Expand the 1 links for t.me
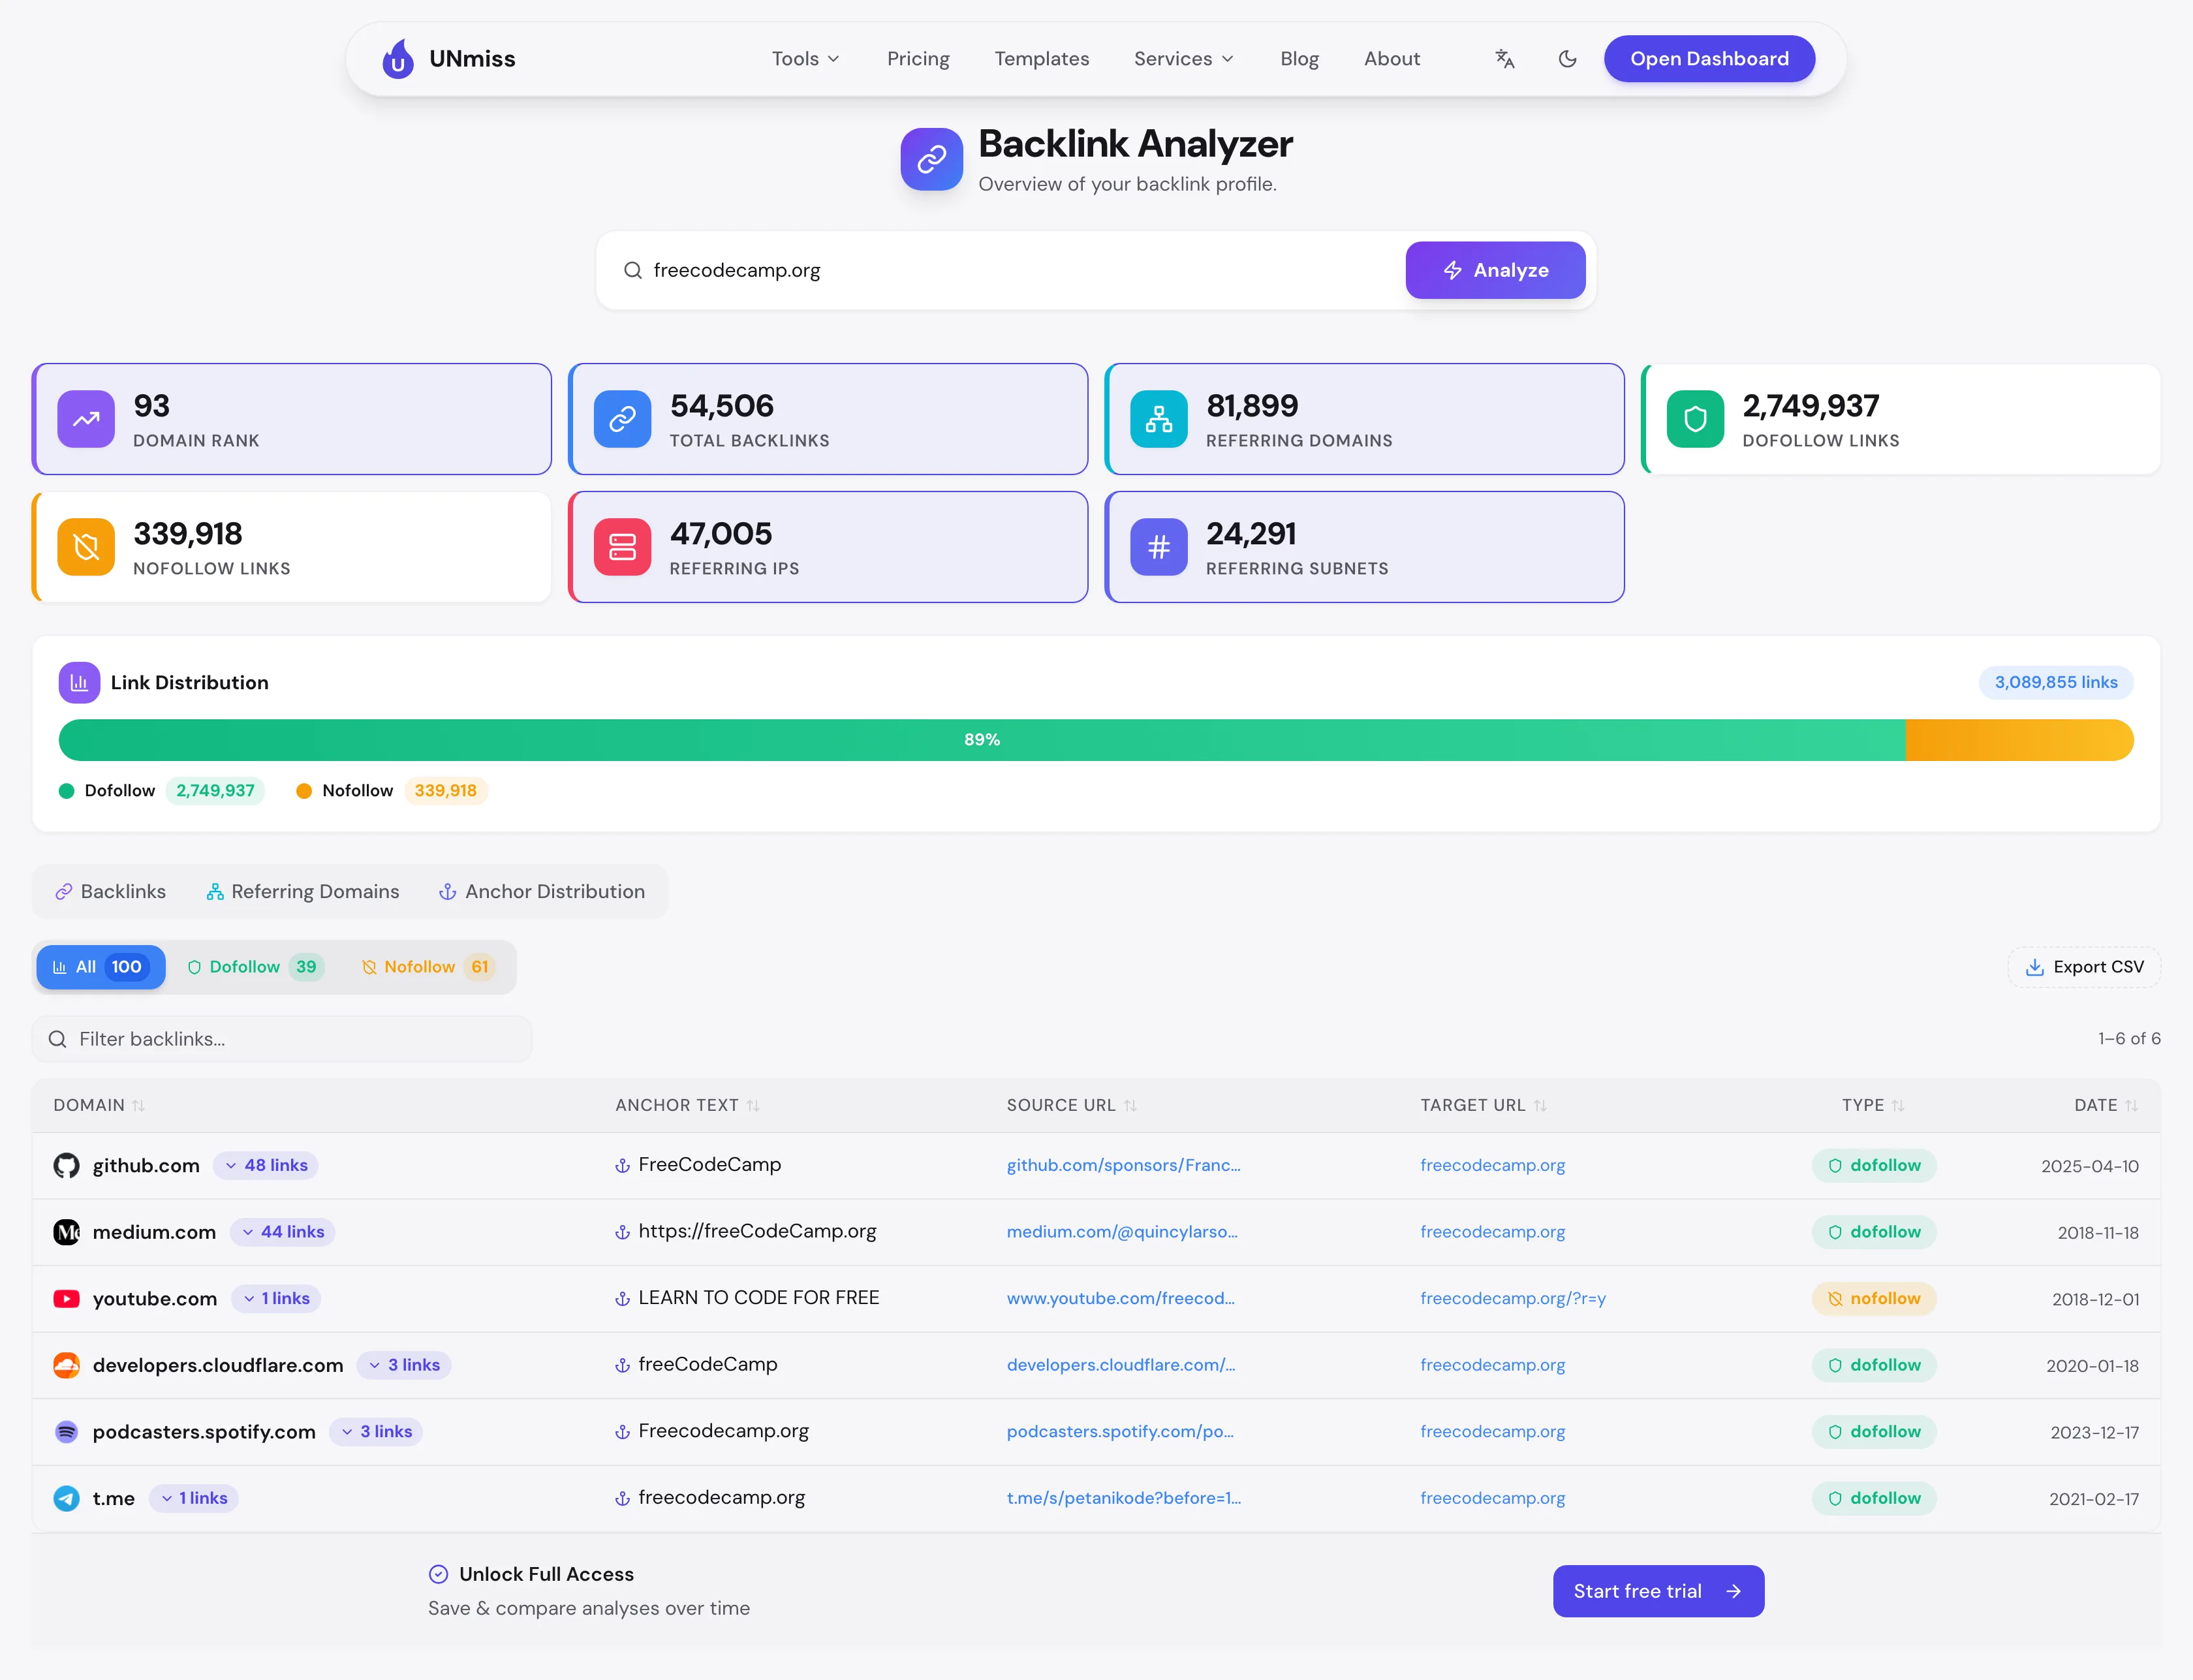 [x=194, y=1499]
